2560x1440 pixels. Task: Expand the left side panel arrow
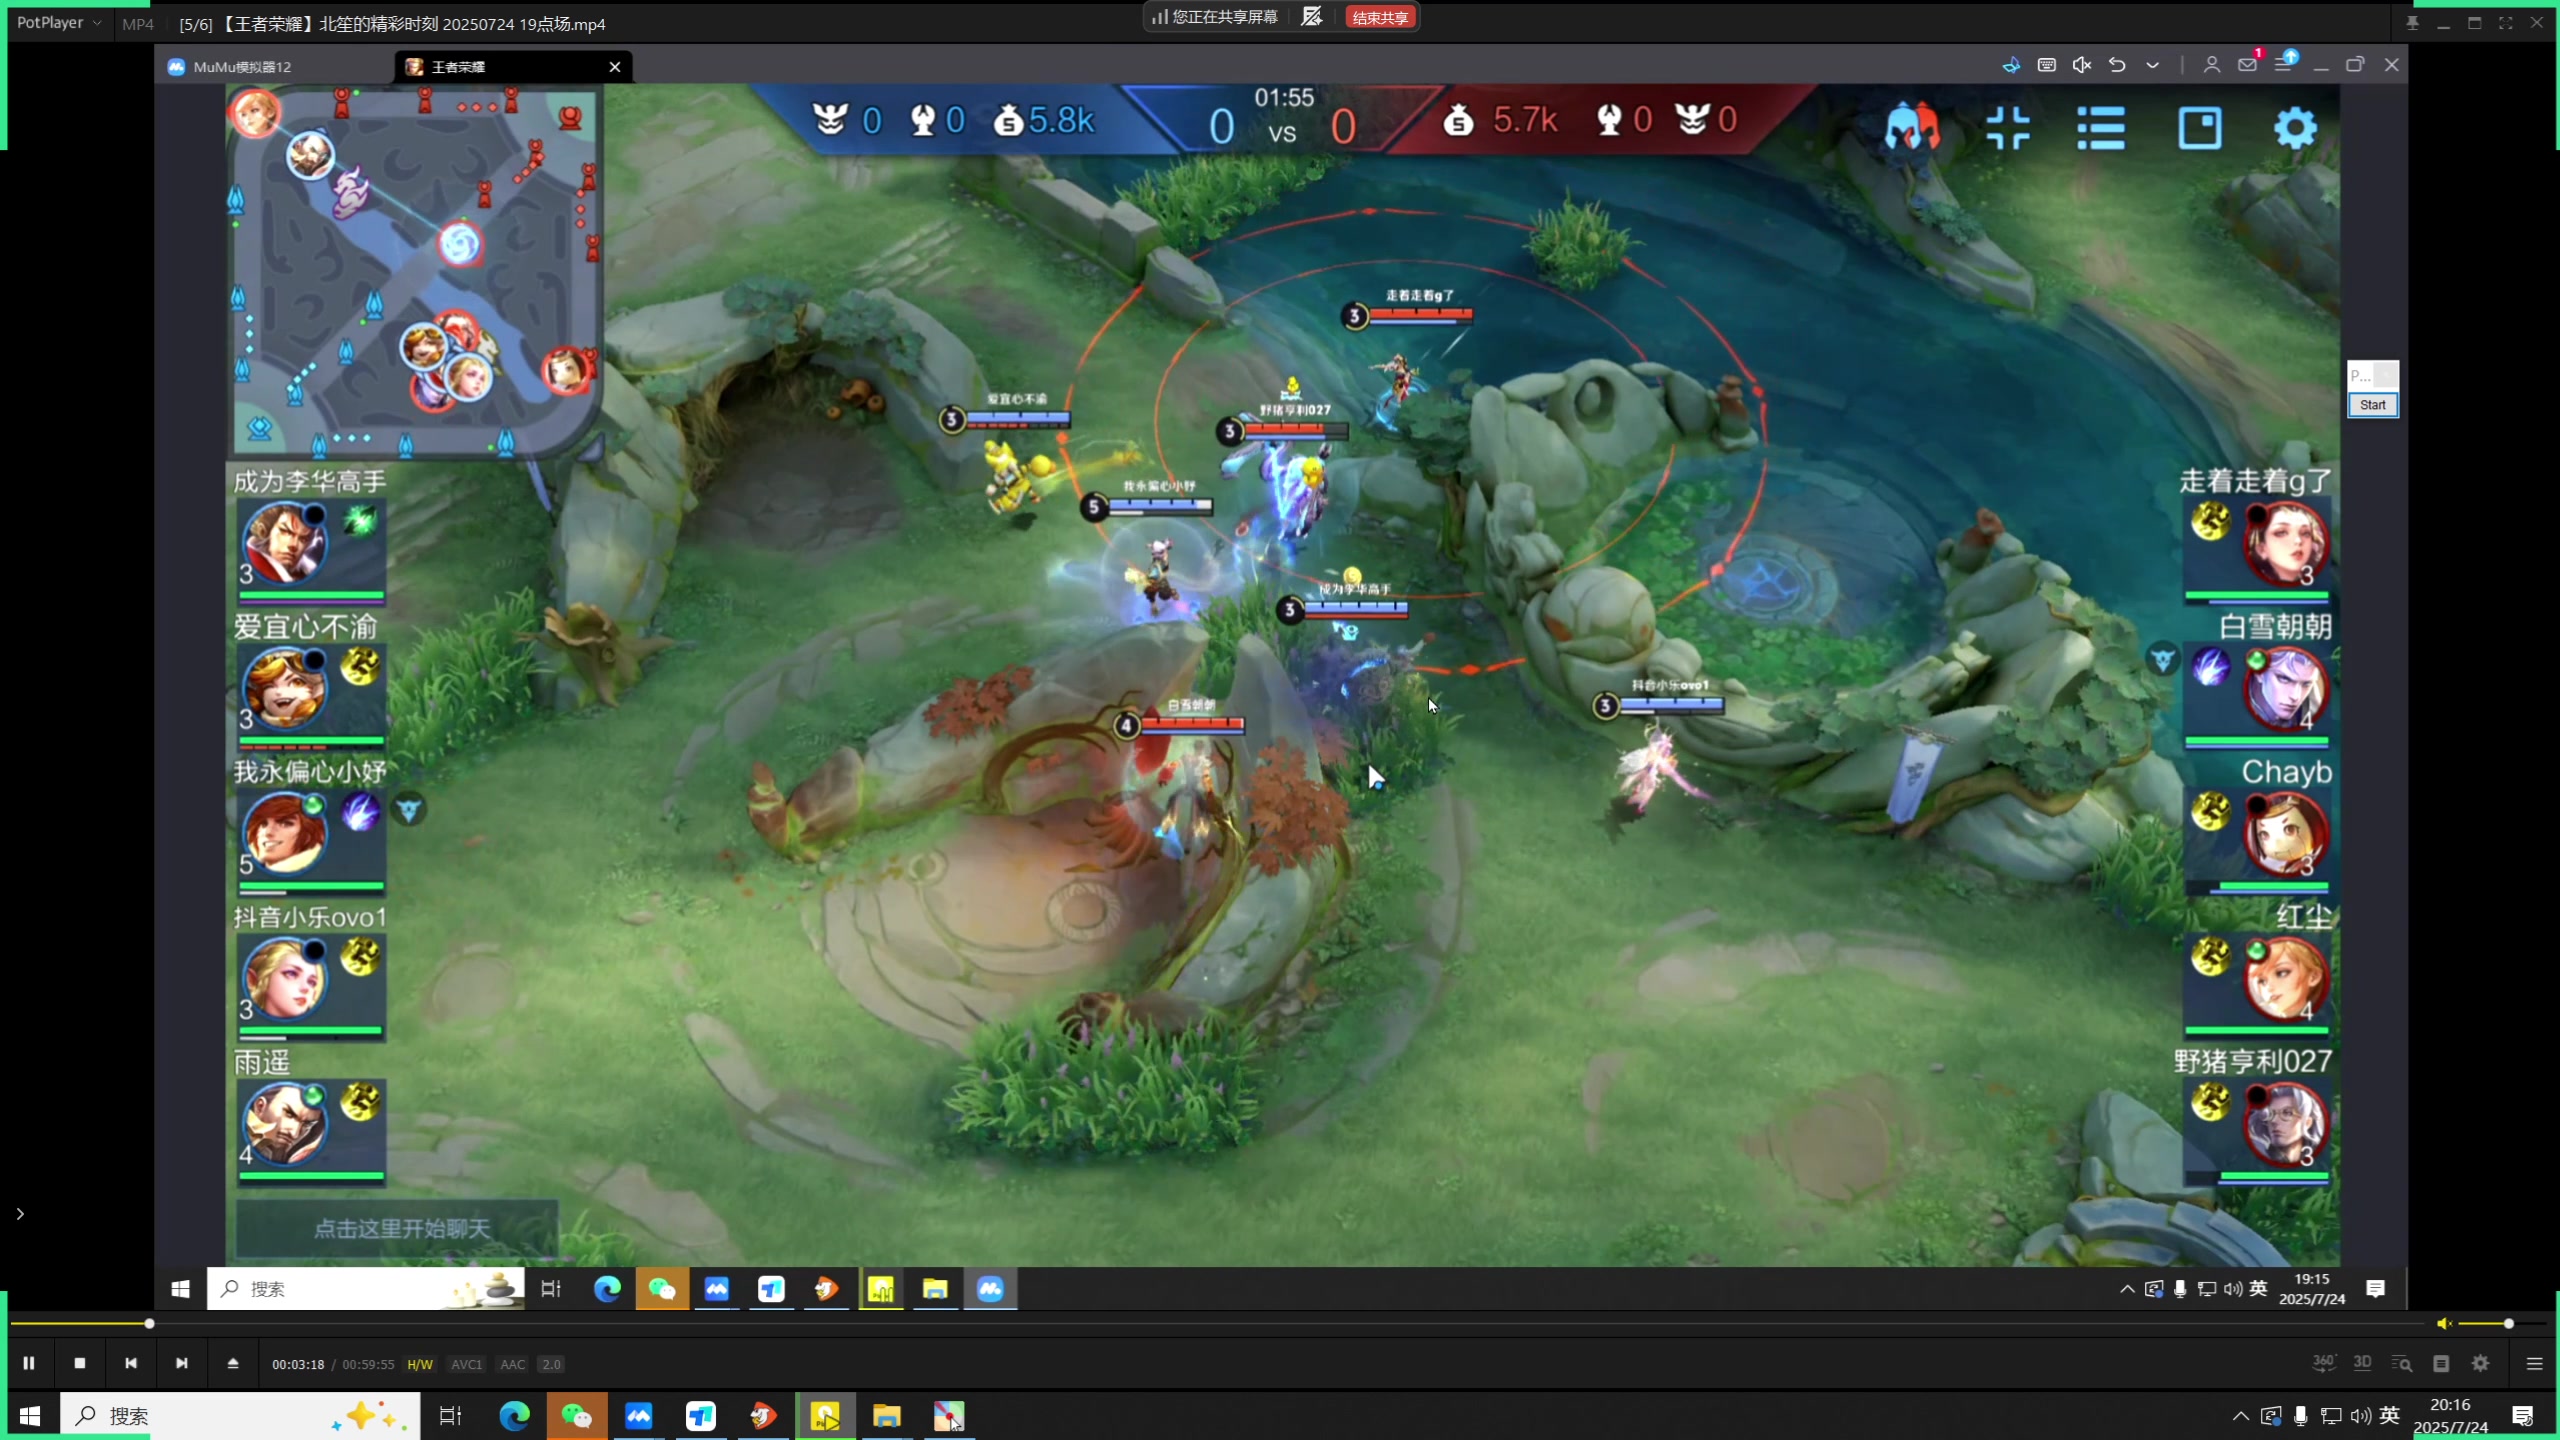[x=20, y=1213]
